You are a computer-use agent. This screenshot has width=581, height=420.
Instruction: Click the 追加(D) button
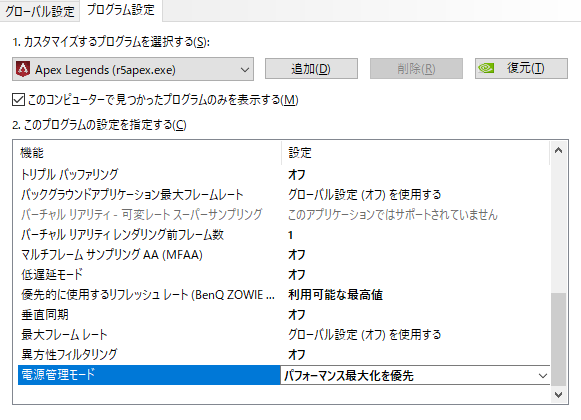click(311, 69)
